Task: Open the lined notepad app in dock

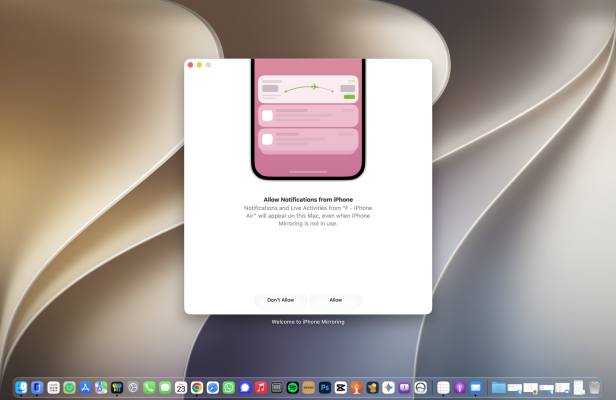Action: (x=444, y=388)
